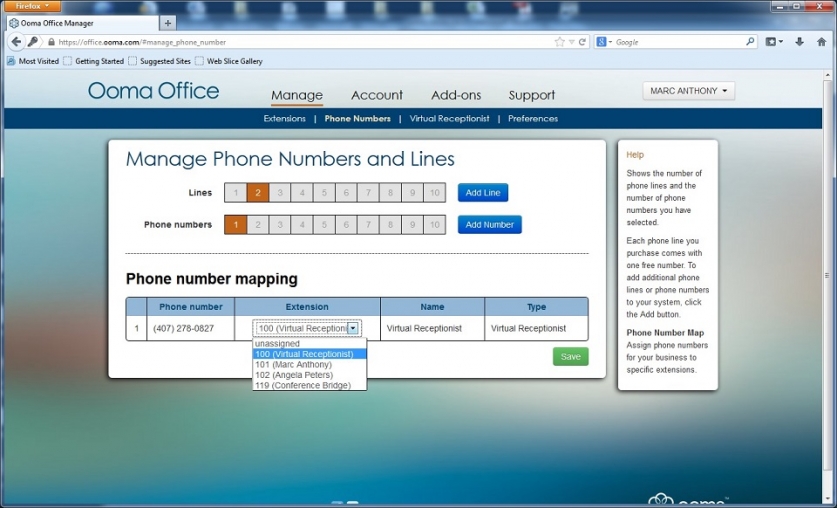Click the Ooma Office logo
The height and width of the screenshot is (508, 837).
[x=153, y=91]
